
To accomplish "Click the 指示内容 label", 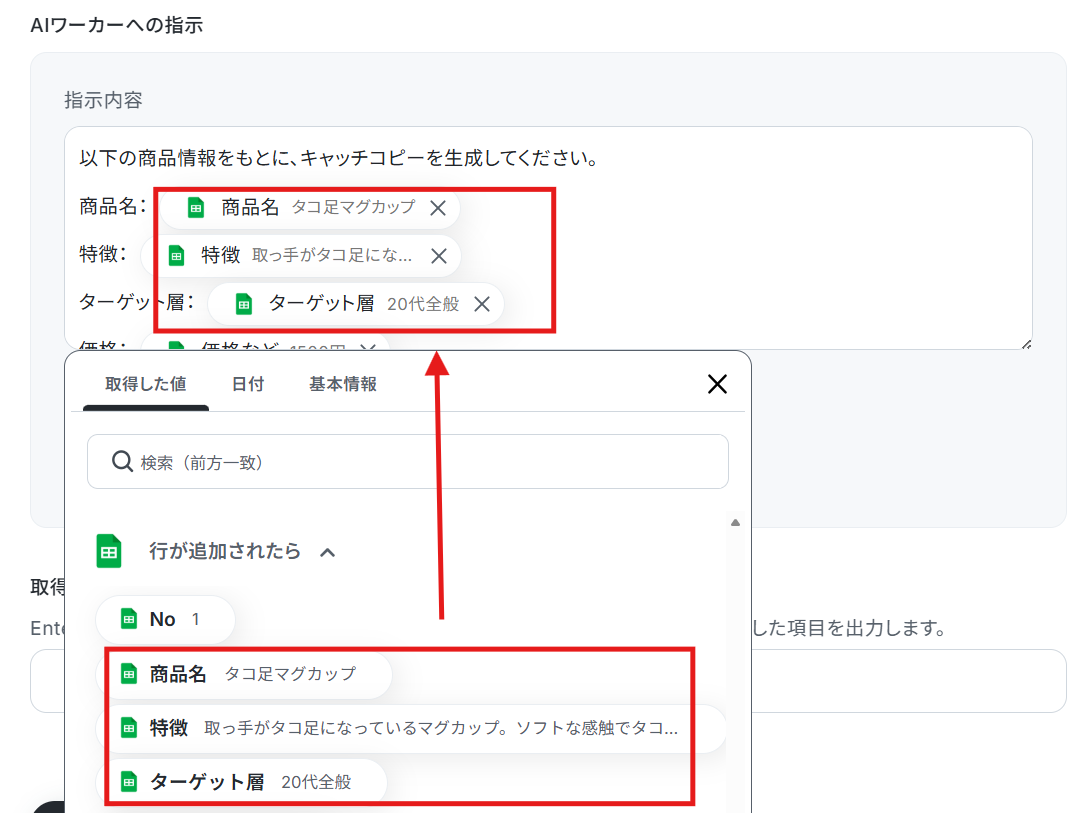I will (x=103, y=100).
